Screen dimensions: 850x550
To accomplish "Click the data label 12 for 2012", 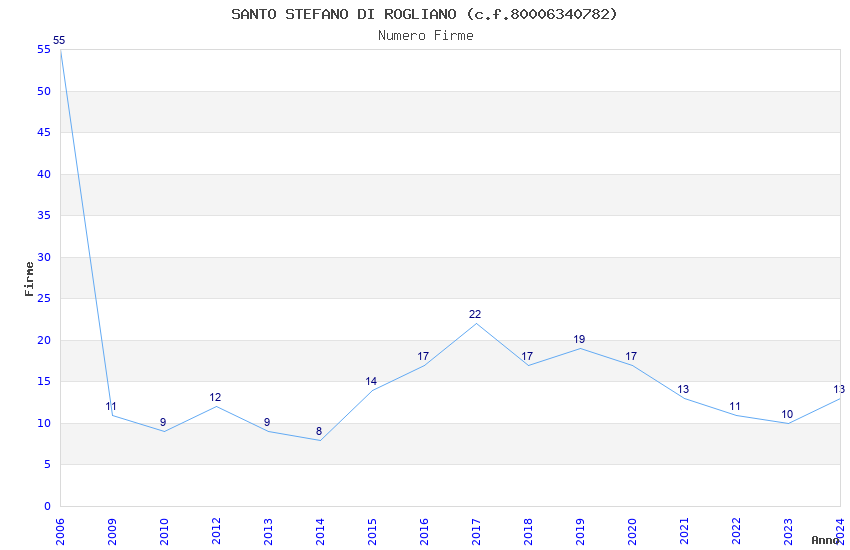I will (x=215, y=397).
